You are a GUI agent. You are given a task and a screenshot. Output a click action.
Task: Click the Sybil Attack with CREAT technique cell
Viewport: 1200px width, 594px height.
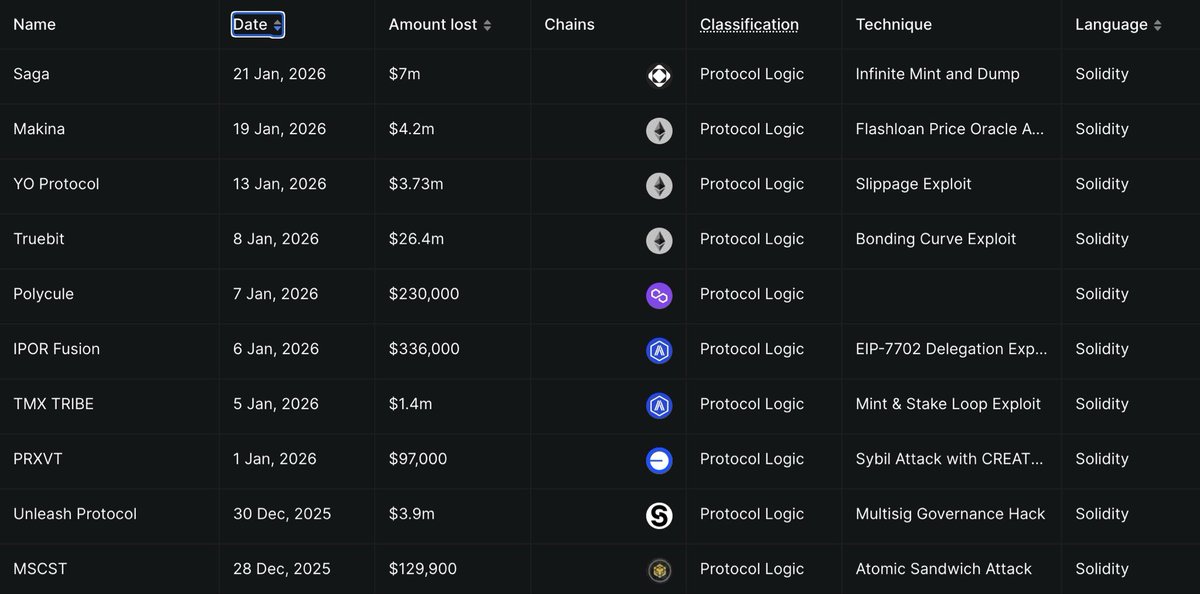[950, 459]
